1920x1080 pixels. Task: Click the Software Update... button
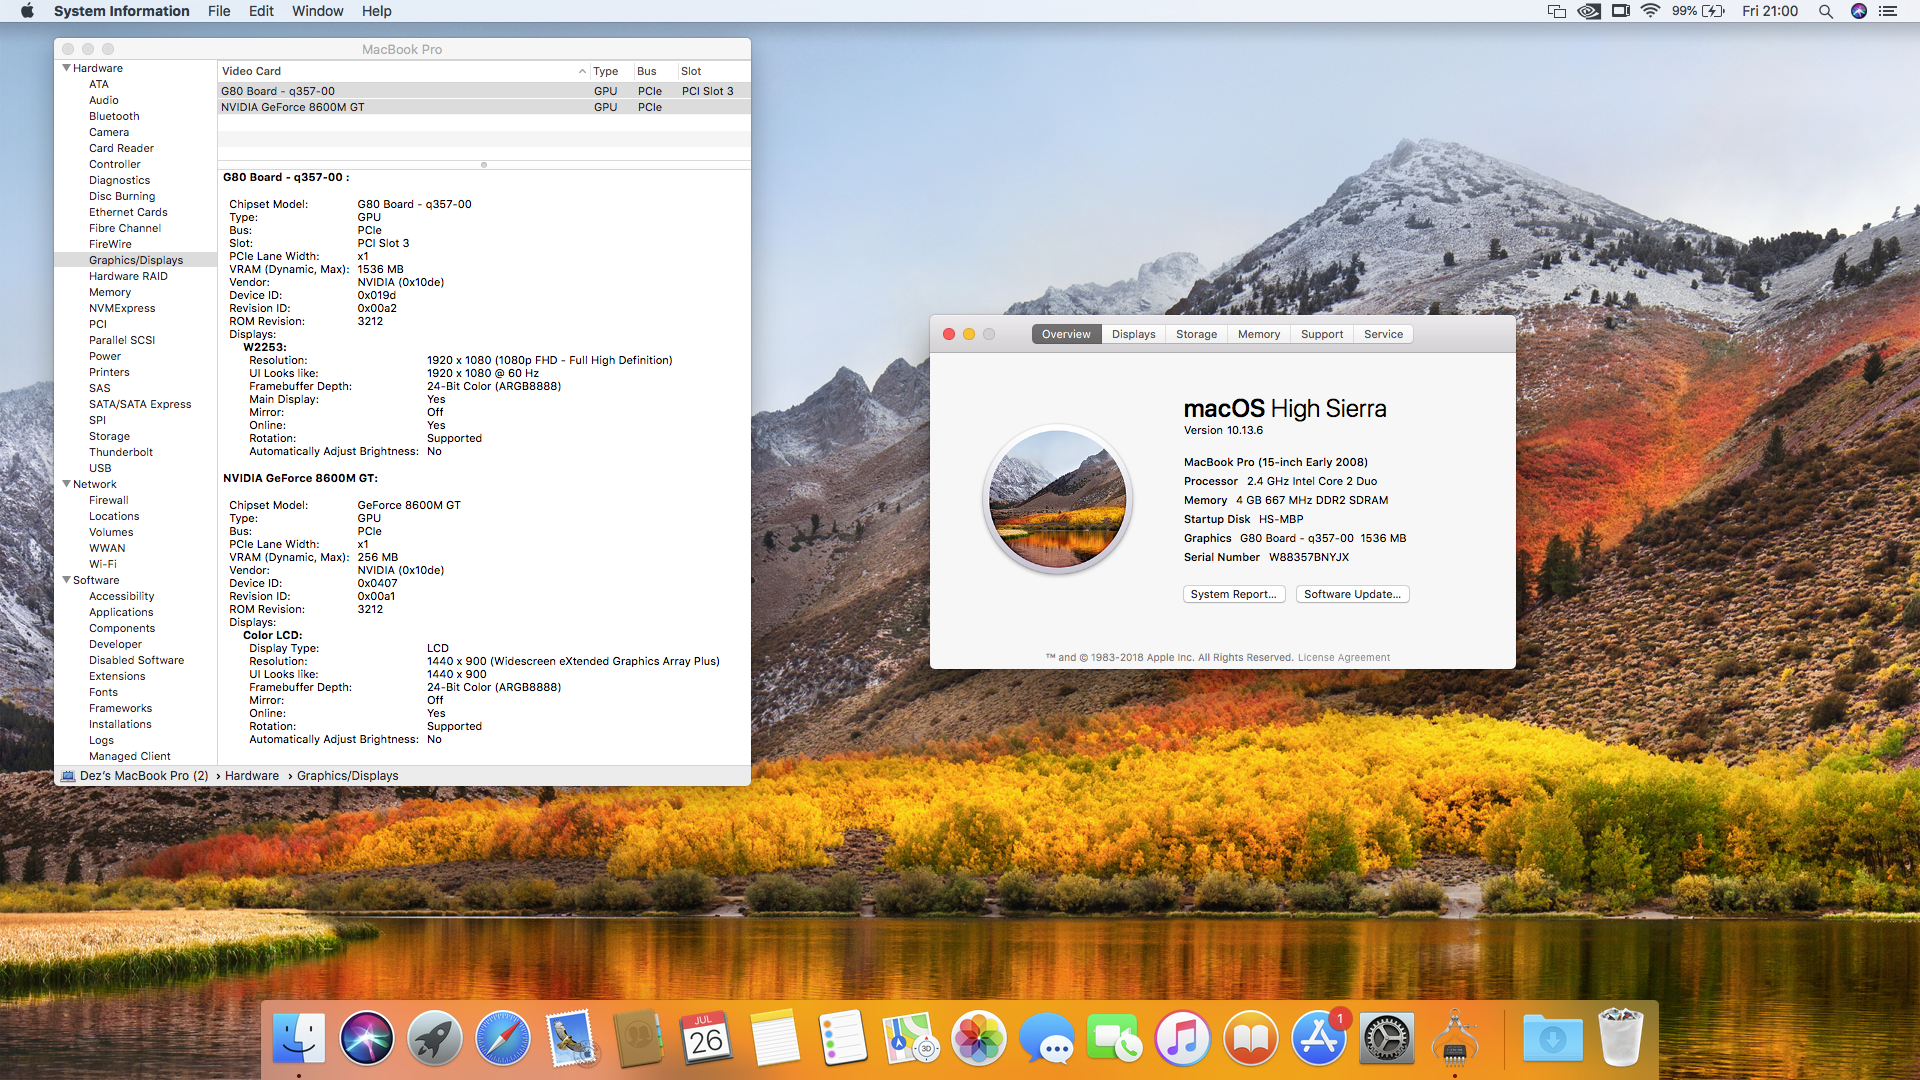pos(1352,594)
